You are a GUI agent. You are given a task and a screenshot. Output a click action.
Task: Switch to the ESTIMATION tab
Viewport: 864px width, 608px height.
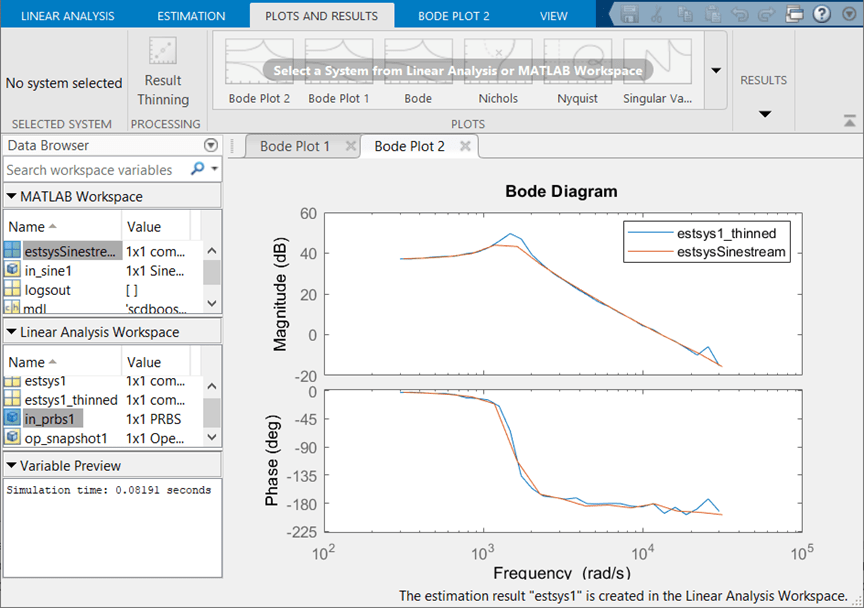pyautogui.click(x=191, y=16)
